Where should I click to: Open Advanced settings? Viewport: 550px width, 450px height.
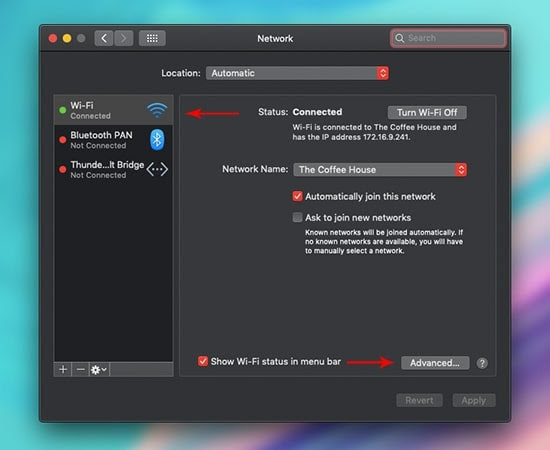(x=435, y=363)
